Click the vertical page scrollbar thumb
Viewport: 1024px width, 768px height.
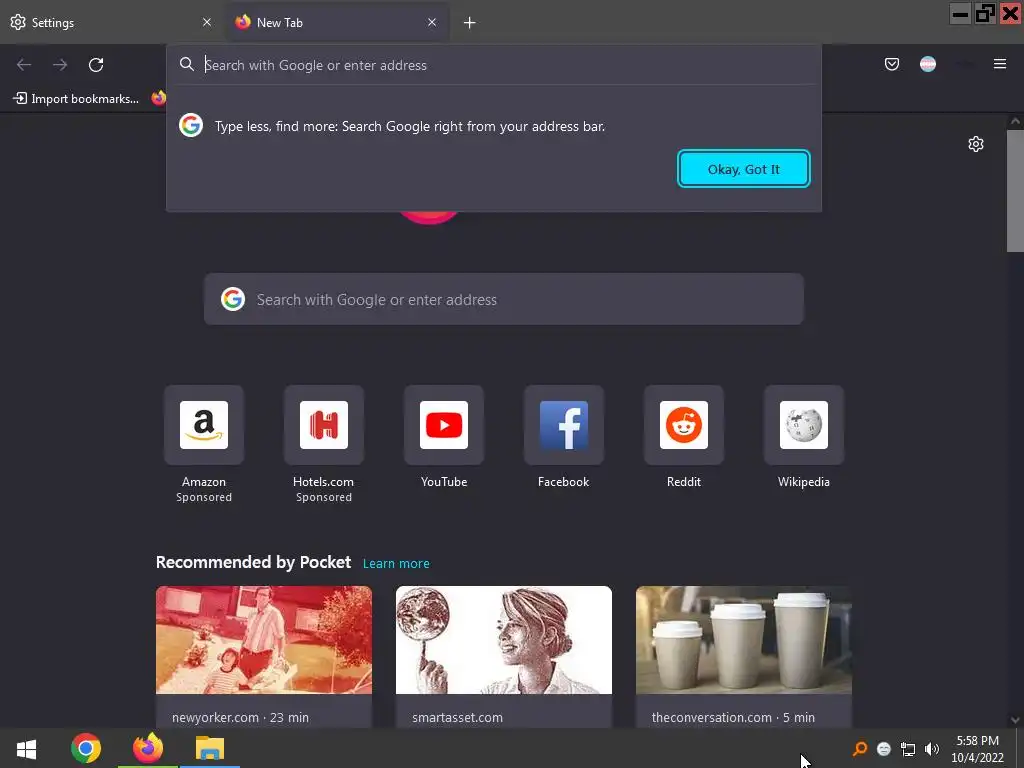pos(1015,191)
